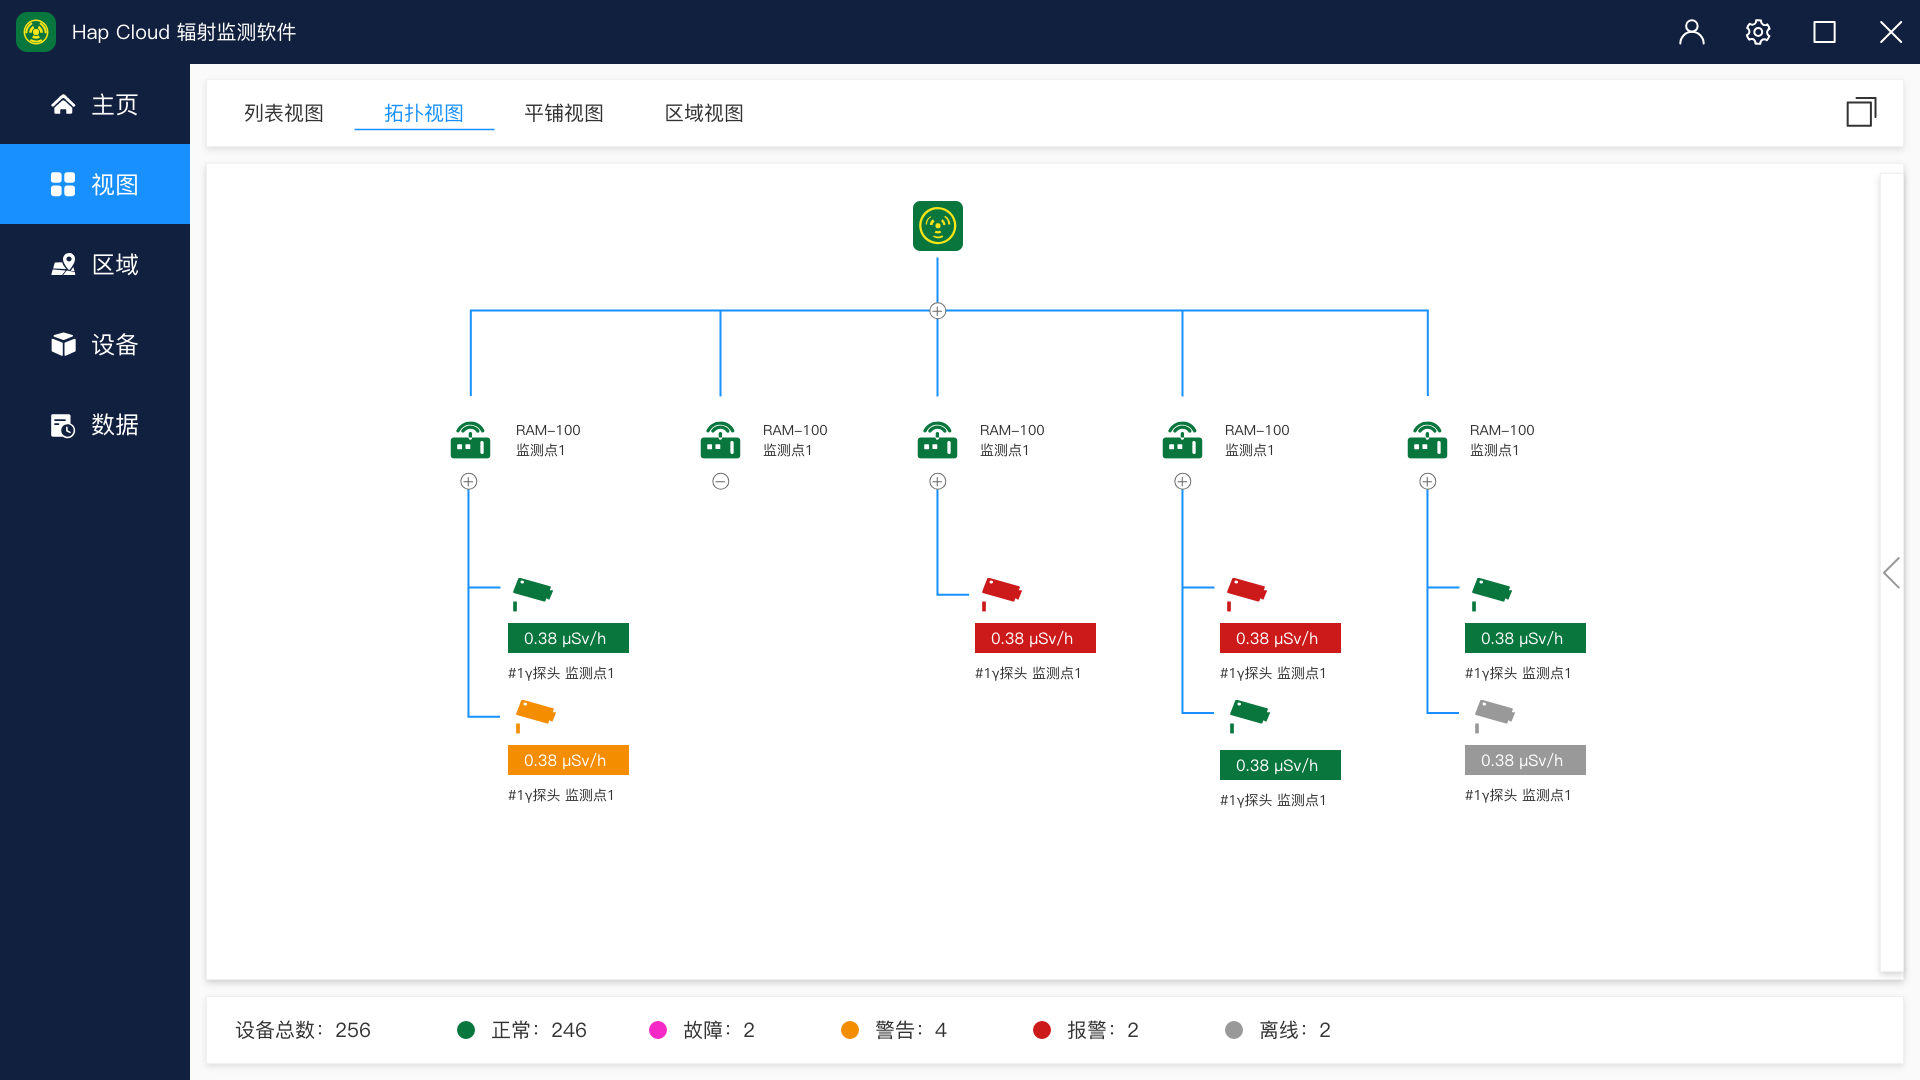The height and width of the screenshot is (1080, 1920).
Task: Select the fifth RAM-100 gateway icon
Action: (x=1427, y=440)
